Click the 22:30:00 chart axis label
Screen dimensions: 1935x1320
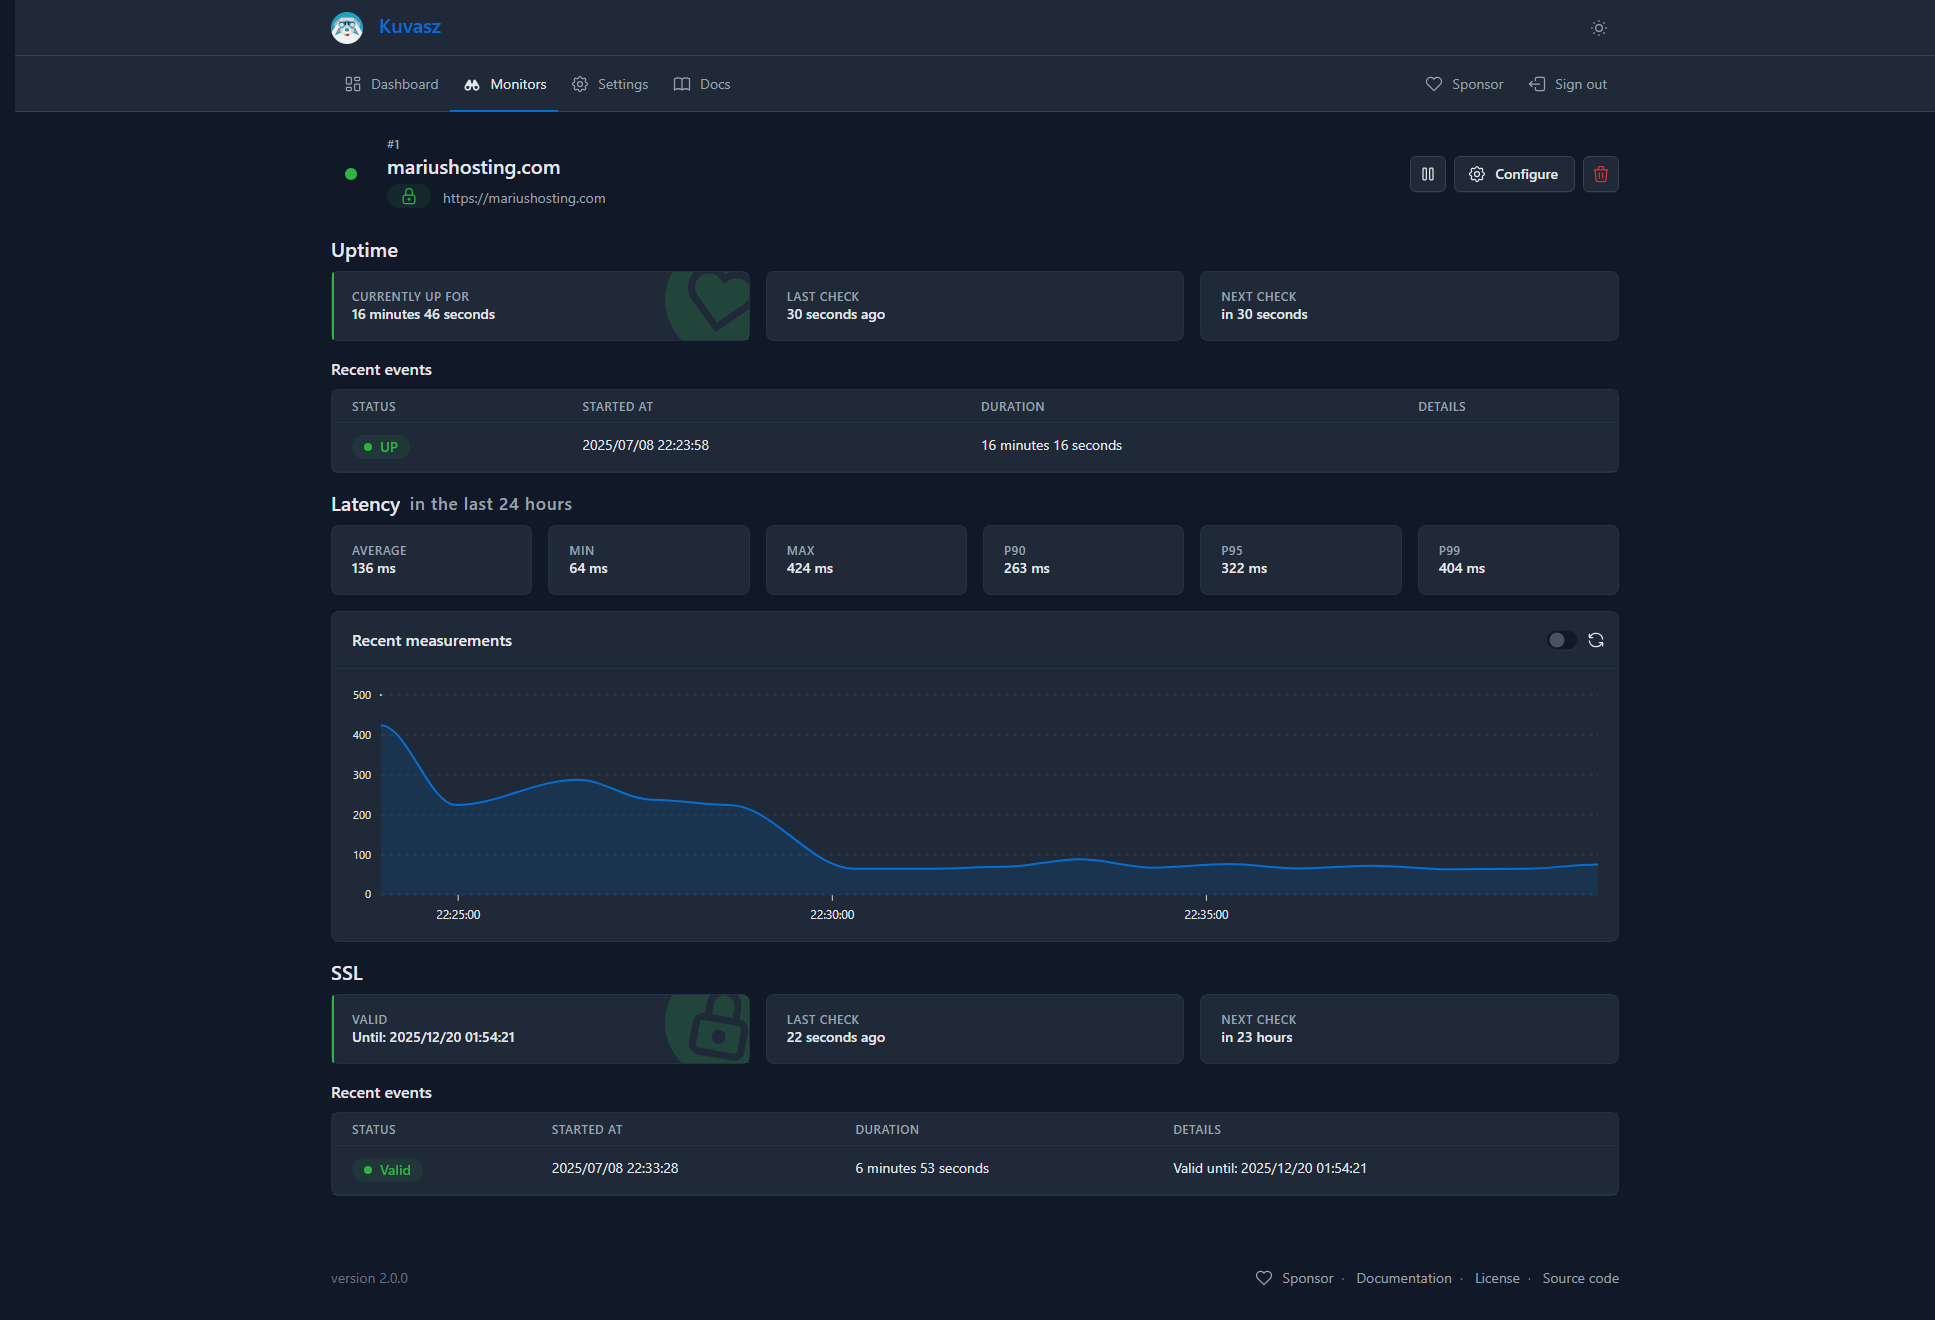[x=832, y=915]
